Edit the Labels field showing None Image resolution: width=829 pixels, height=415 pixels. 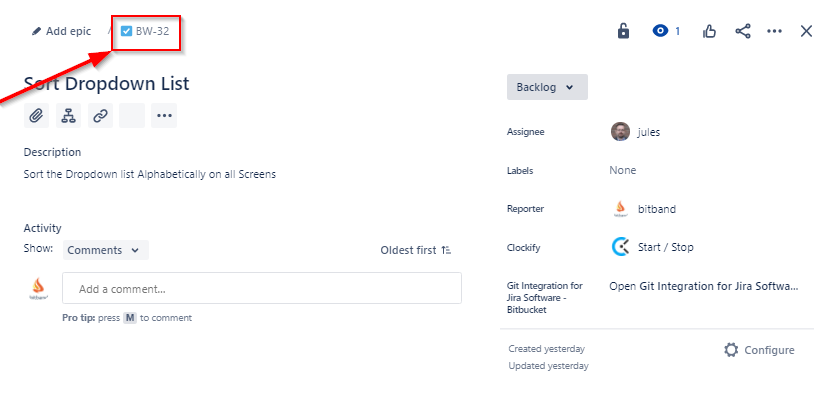click(x=622, y=171)
